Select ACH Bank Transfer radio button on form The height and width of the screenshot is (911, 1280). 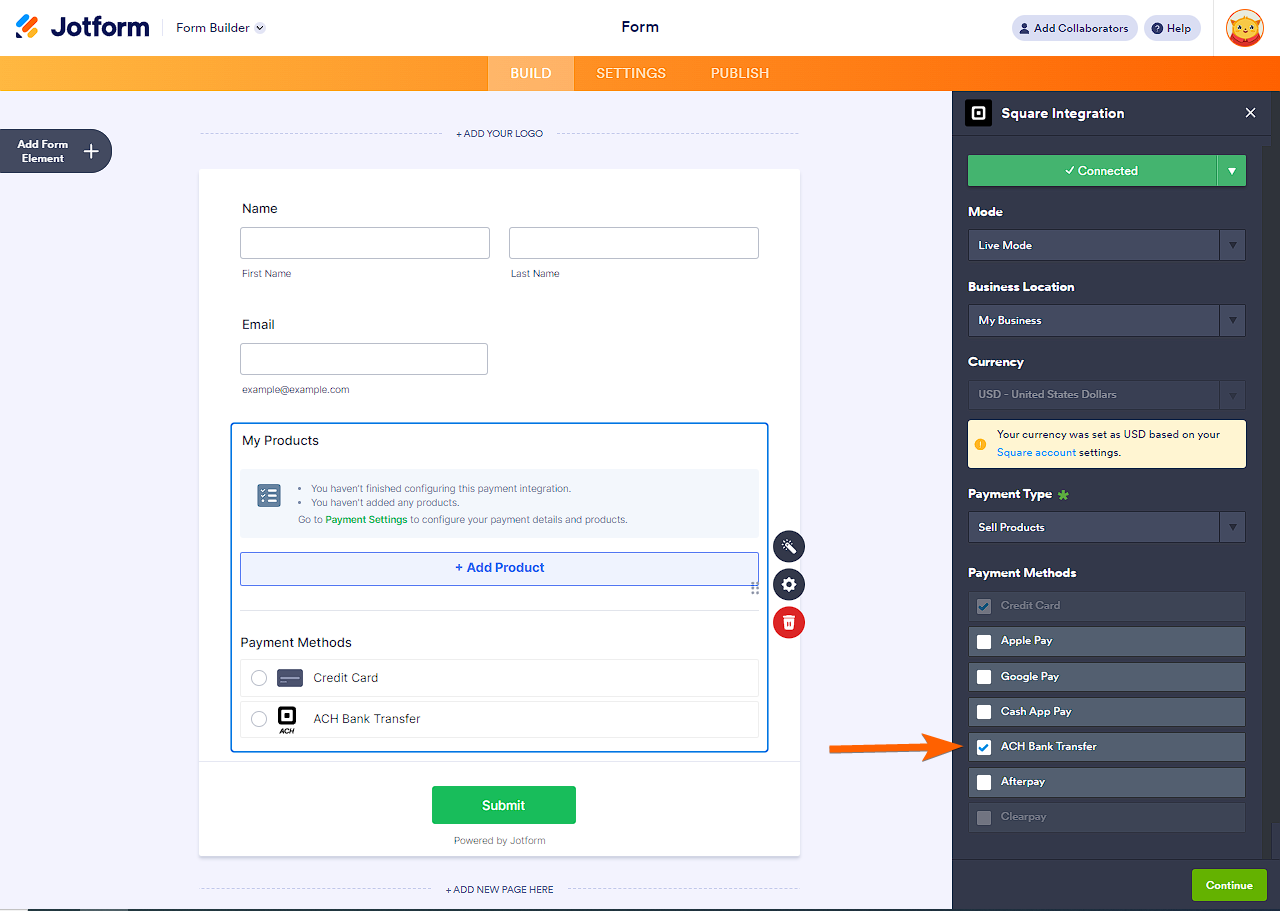pos(259,719)
